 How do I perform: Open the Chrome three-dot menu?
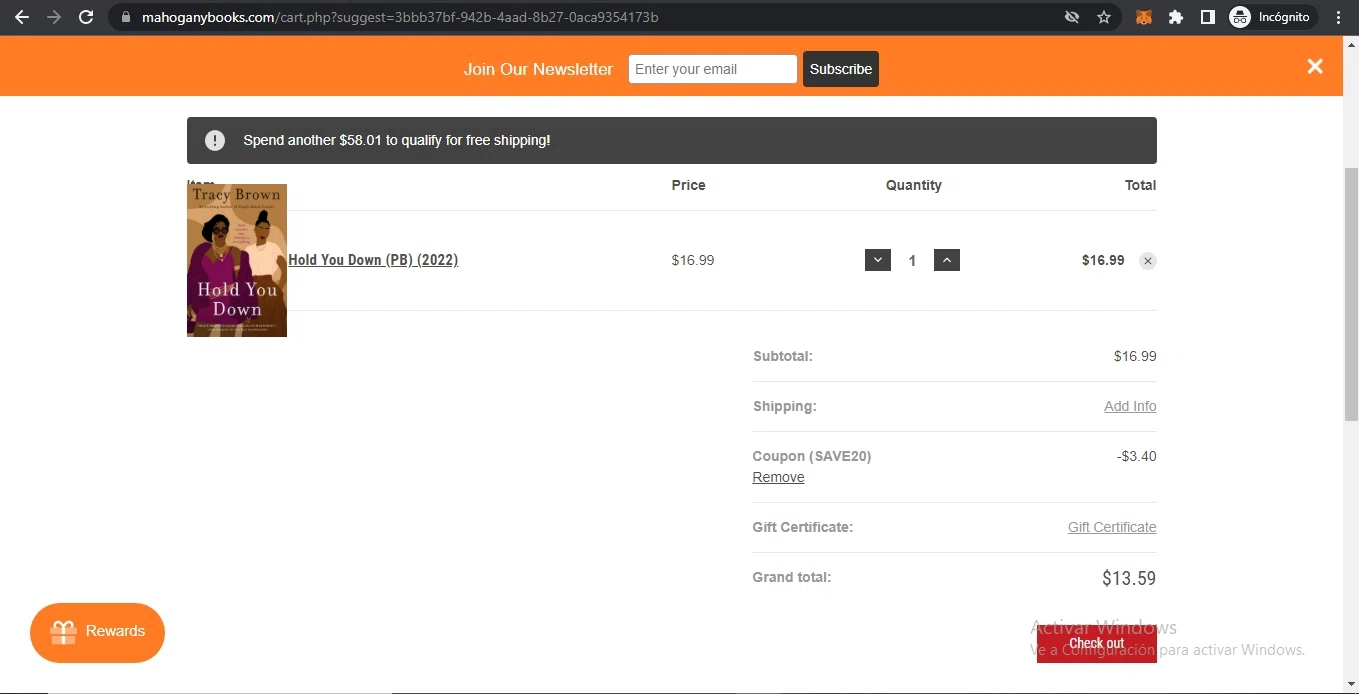(x=1339, y=17)
